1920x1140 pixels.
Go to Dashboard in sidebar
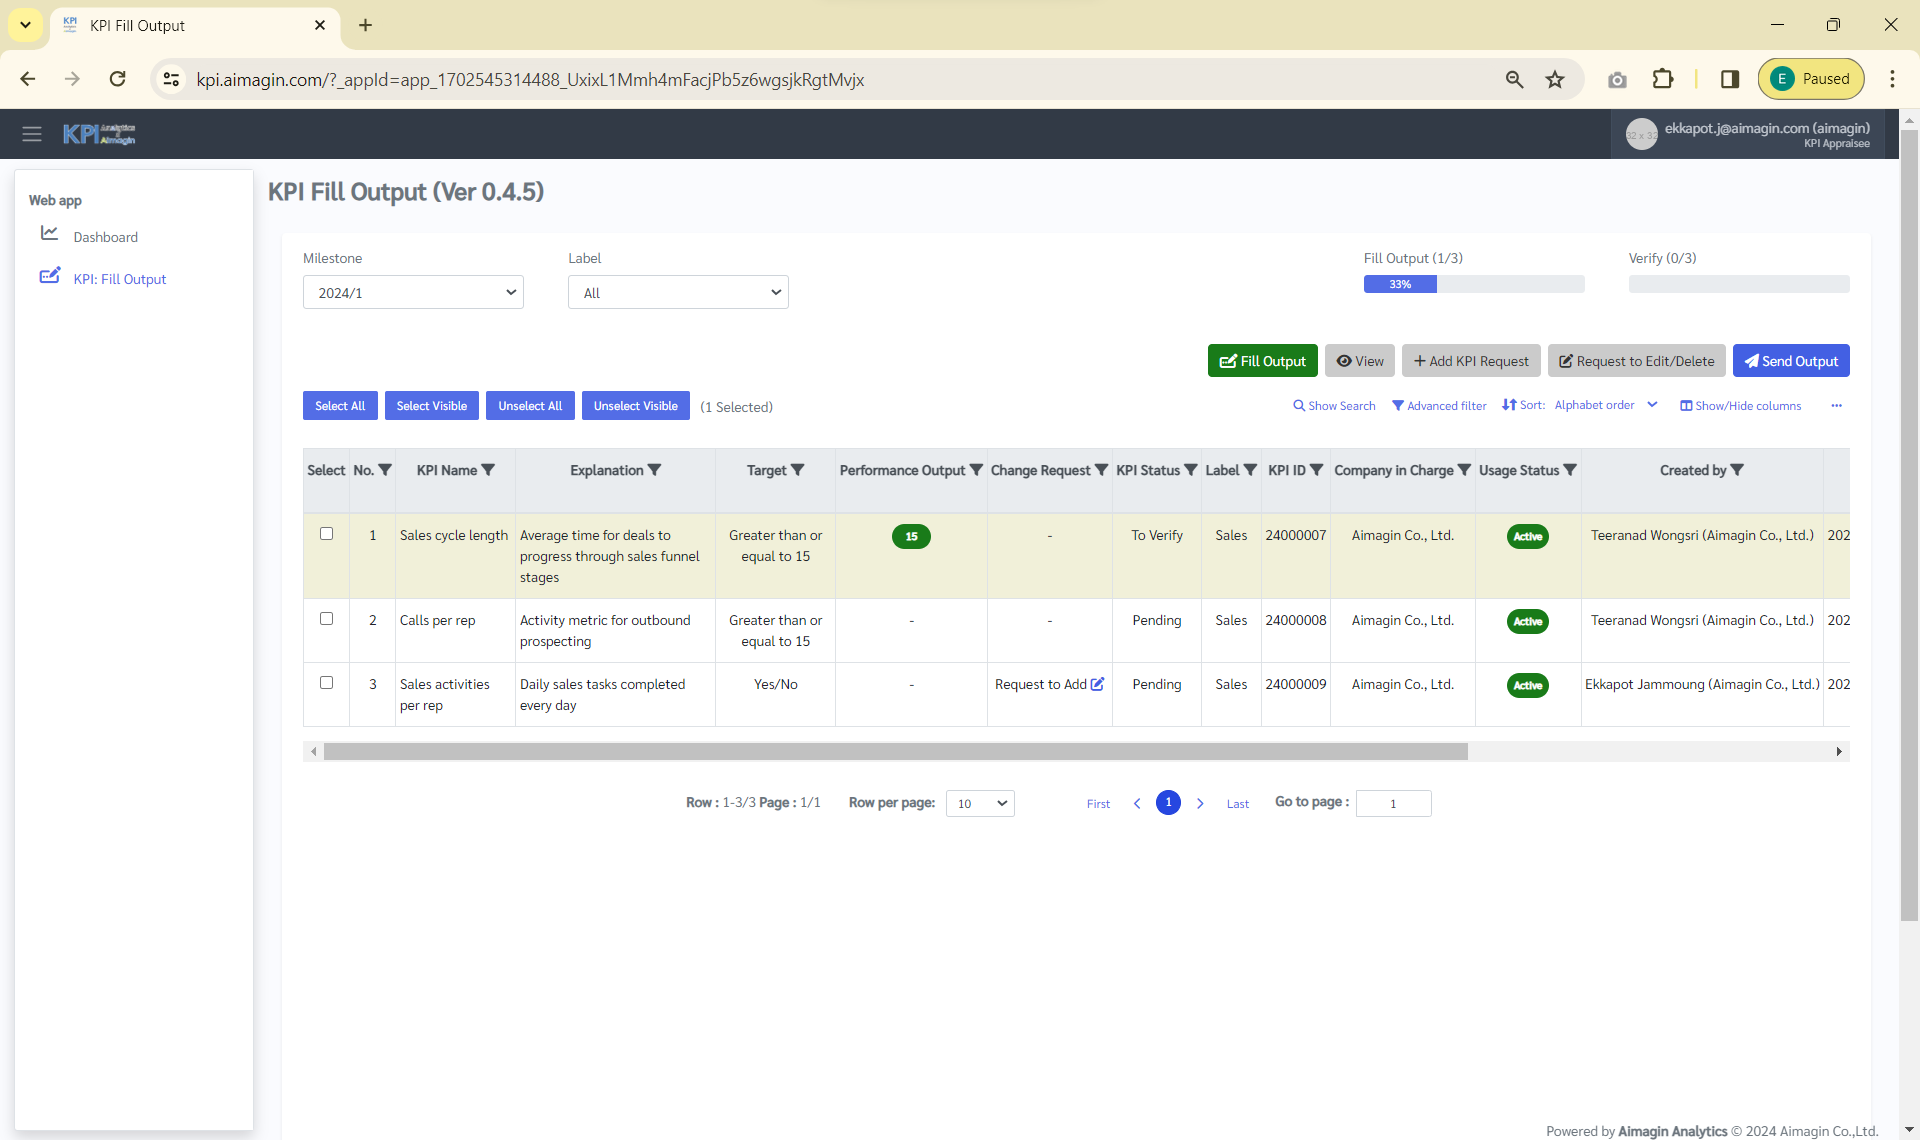pos(105,237)
